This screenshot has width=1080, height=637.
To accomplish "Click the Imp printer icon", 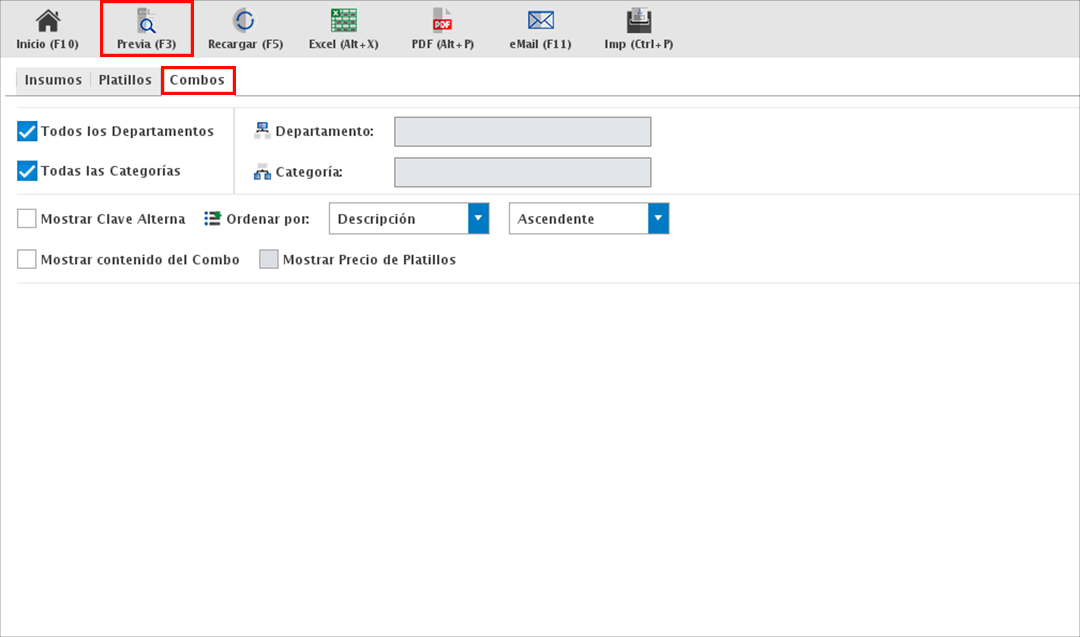I will [x=639, y=21].
